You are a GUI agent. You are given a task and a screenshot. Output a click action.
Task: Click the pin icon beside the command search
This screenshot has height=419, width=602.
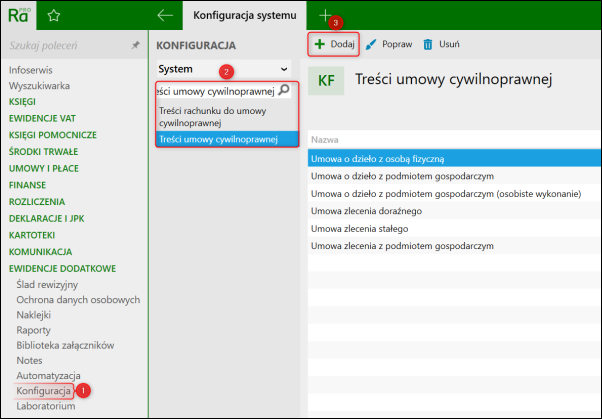click(x=135, y=45)
